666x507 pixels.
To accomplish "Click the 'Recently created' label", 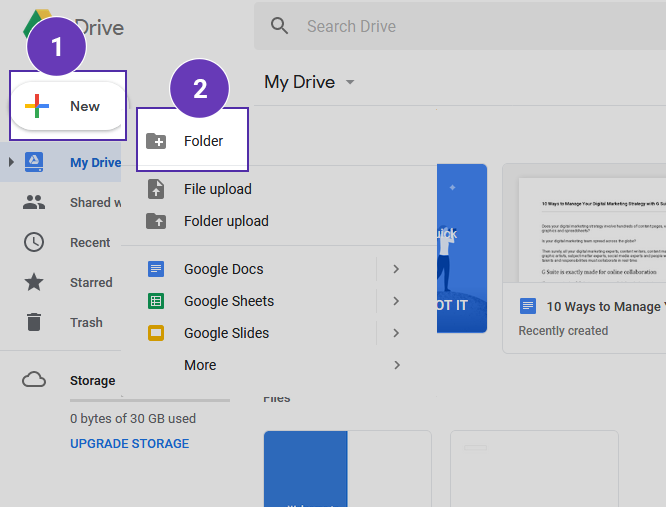I will [x=563, y=330].
